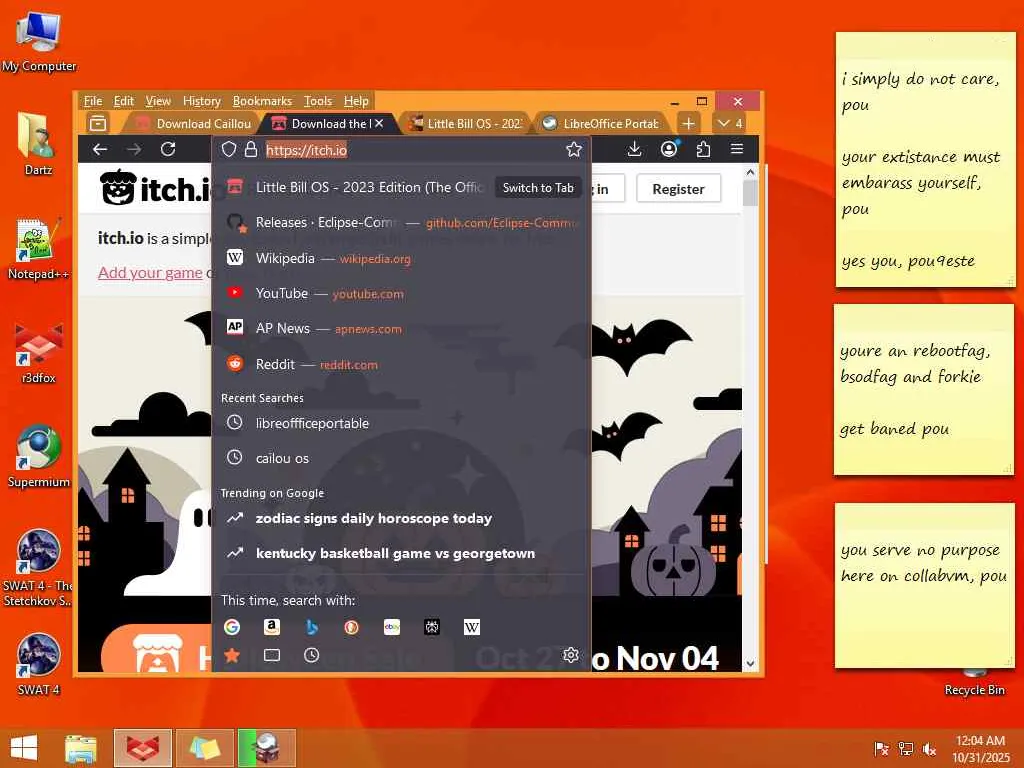The image size is (1024, 768).
Task: Select recent search cailou os
Action: (402, 458)
